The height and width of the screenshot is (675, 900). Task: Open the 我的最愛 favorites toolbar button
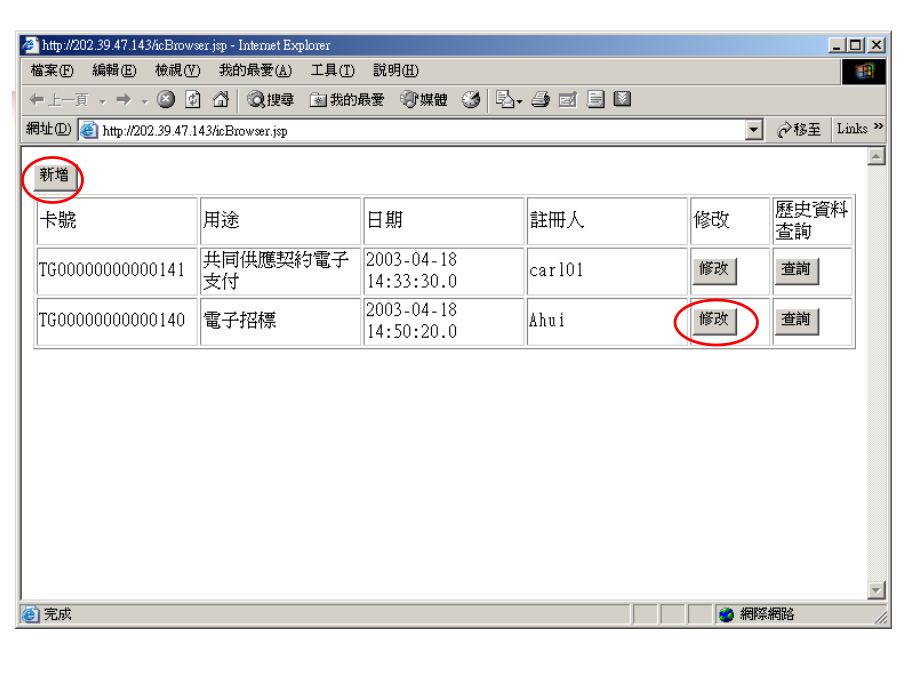[347, 100]
